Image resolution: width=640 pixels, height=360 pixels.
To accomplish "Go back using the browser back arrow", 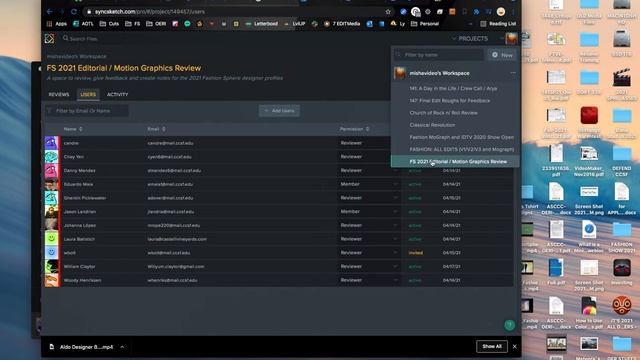I will point(50,12).
